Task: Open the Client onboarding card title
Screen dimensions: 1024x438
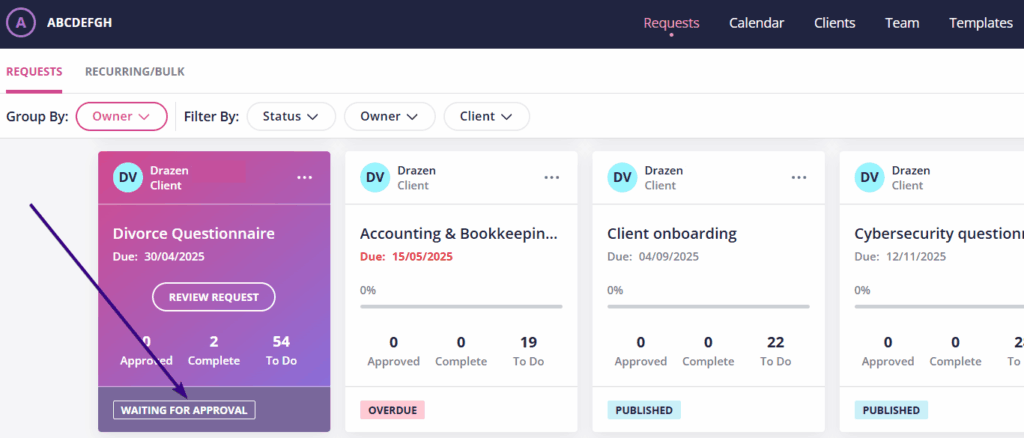Action: point(671,234)
